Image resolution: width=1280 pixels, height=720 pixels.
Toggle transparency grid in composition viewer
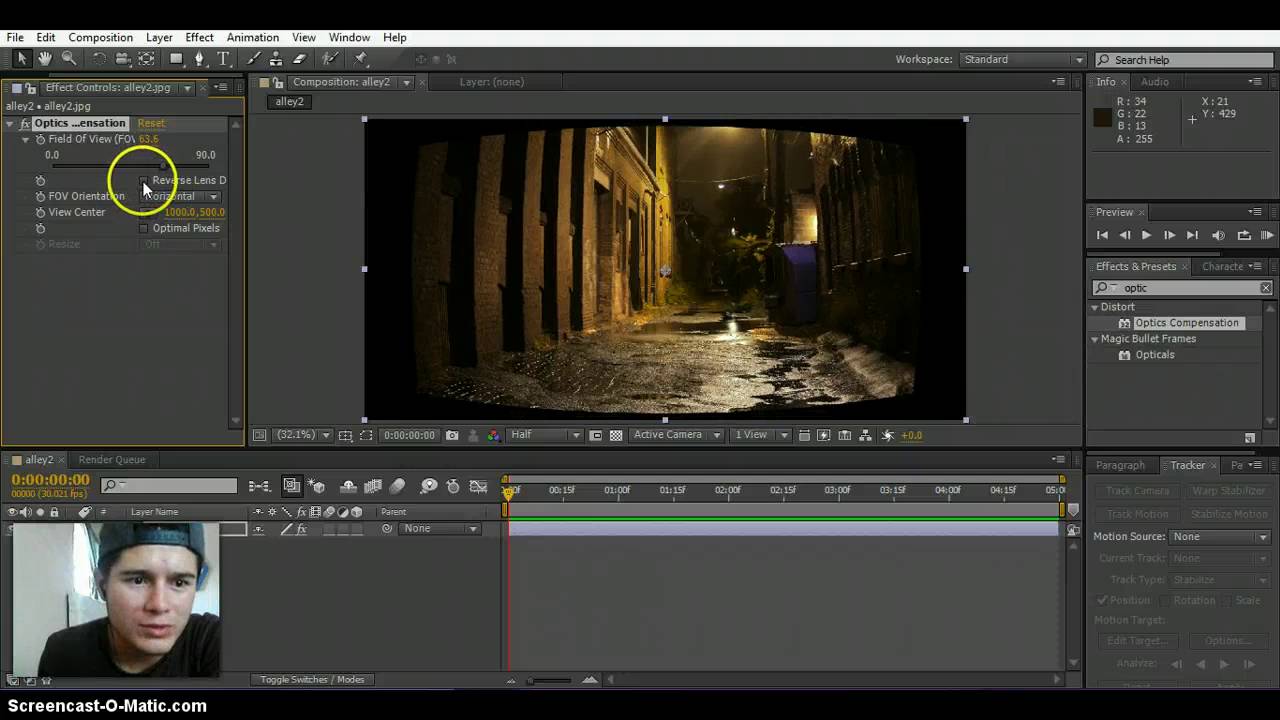616,435
